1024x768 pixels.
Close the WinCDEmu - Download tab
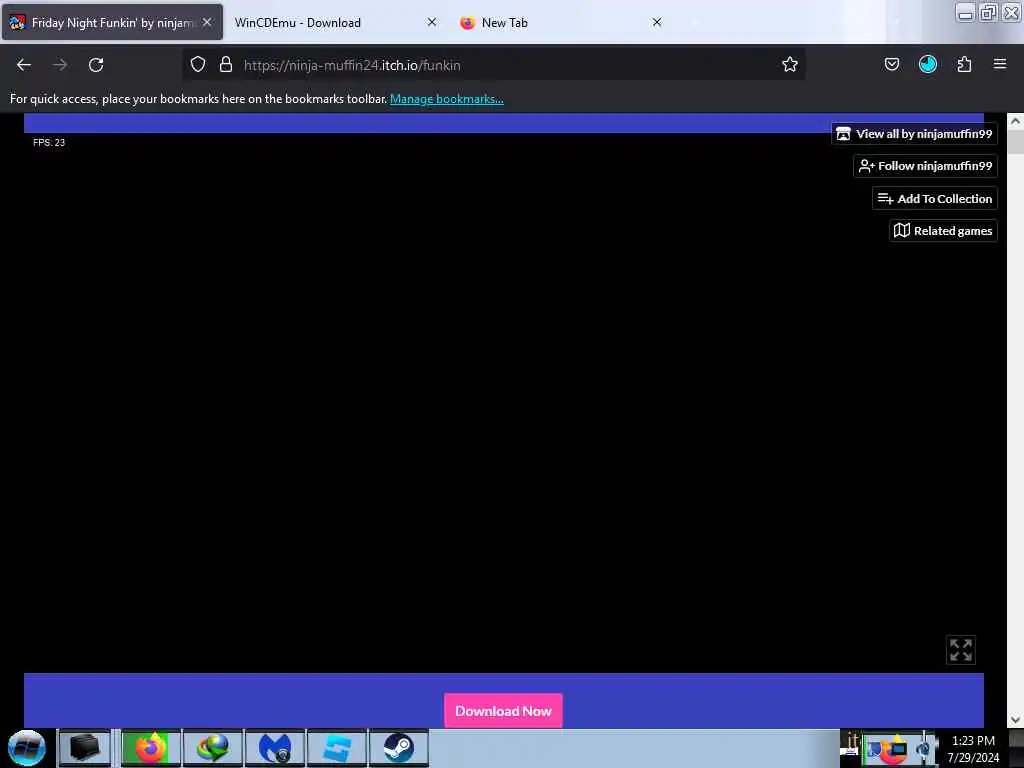click(x=432, y=22)
